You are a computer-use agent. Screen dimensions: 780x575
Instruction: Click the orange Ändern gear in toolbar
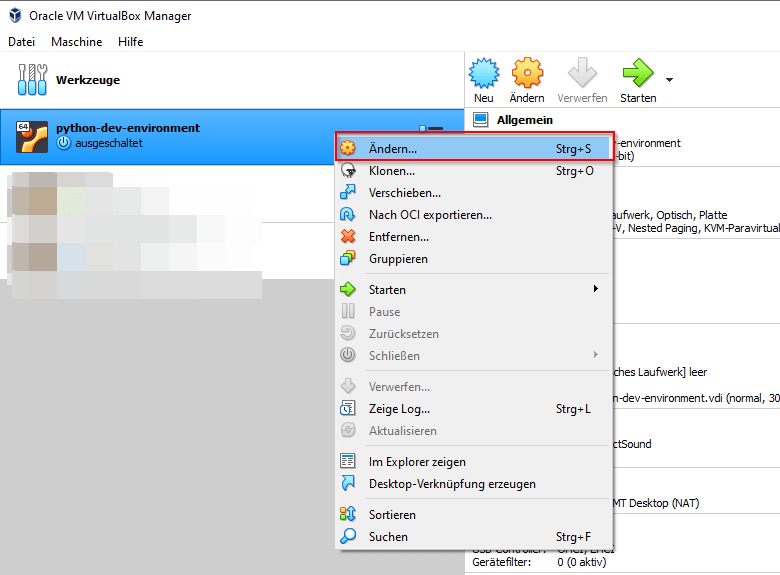[x=527, y=73]
